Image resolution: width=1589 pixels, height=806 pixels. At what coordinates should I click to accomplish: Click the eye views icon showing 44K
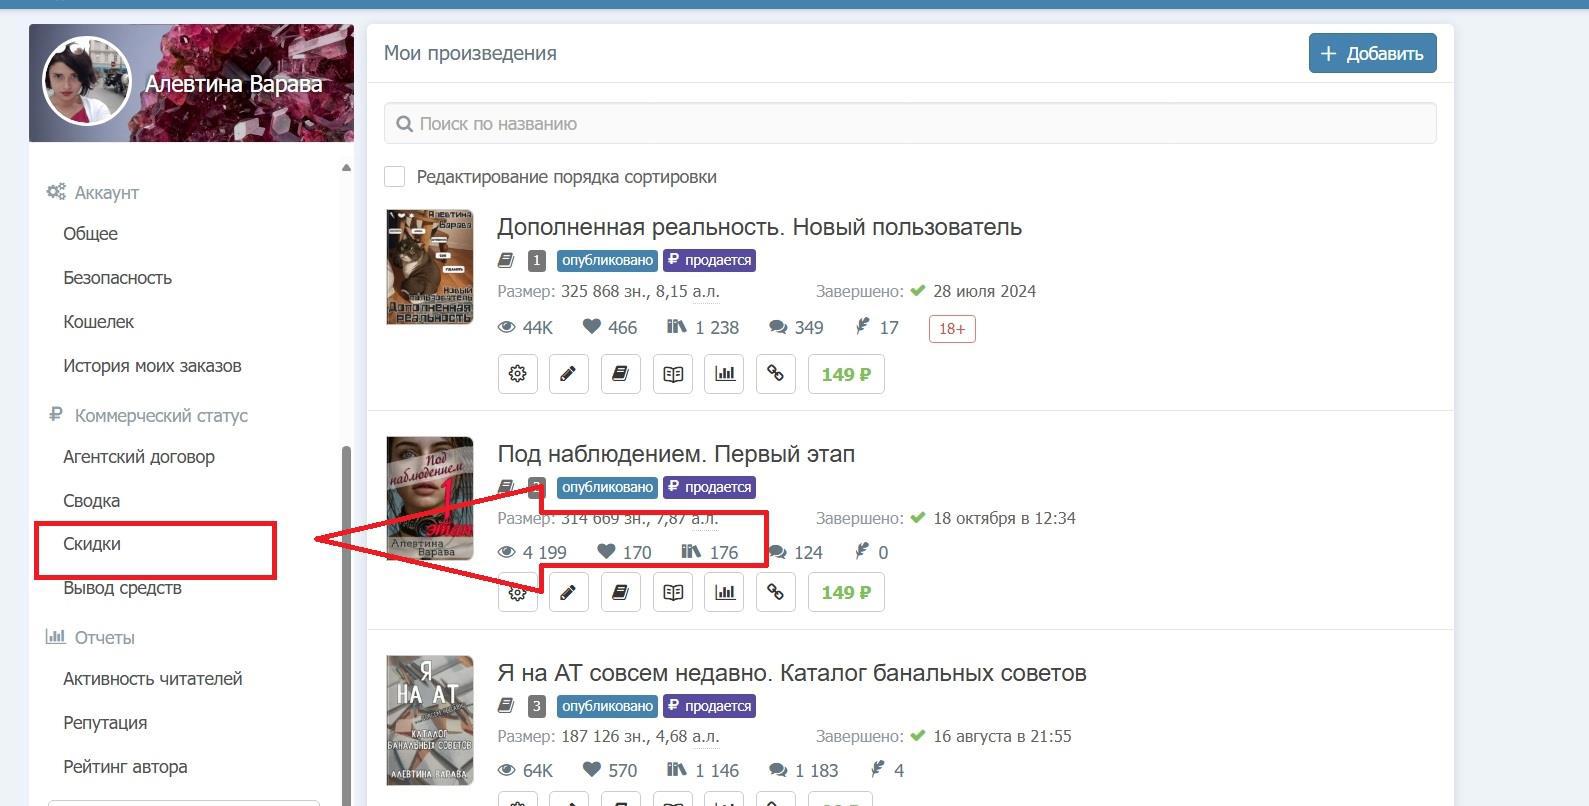(x=507, y=327)
